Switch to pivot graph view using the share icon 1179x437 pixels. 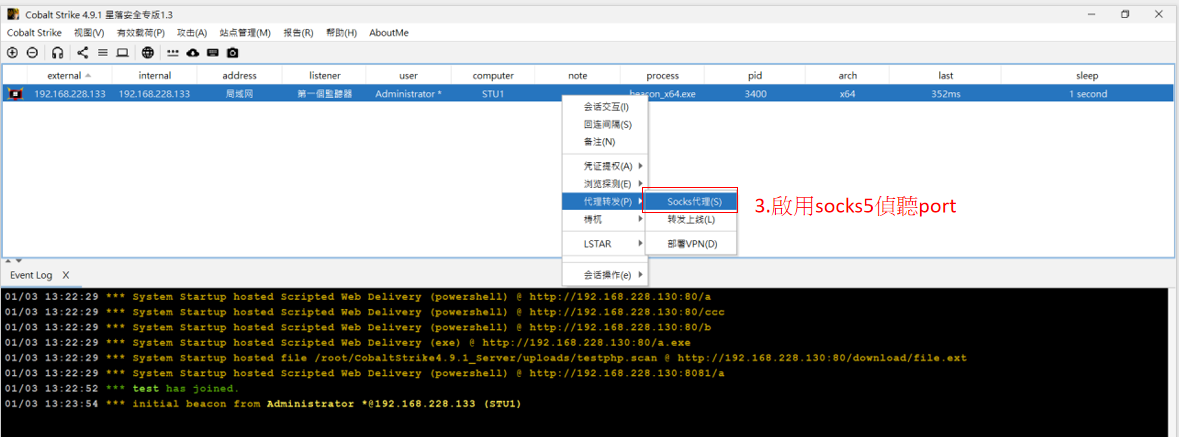(83, 53)
